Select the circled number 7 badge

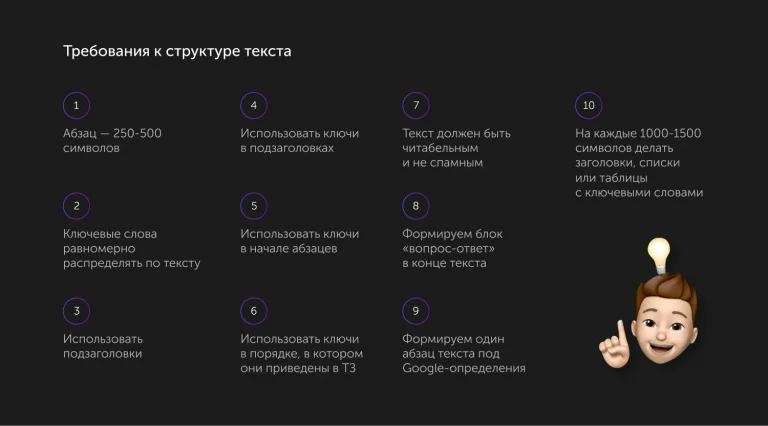(x=416, y=105)
